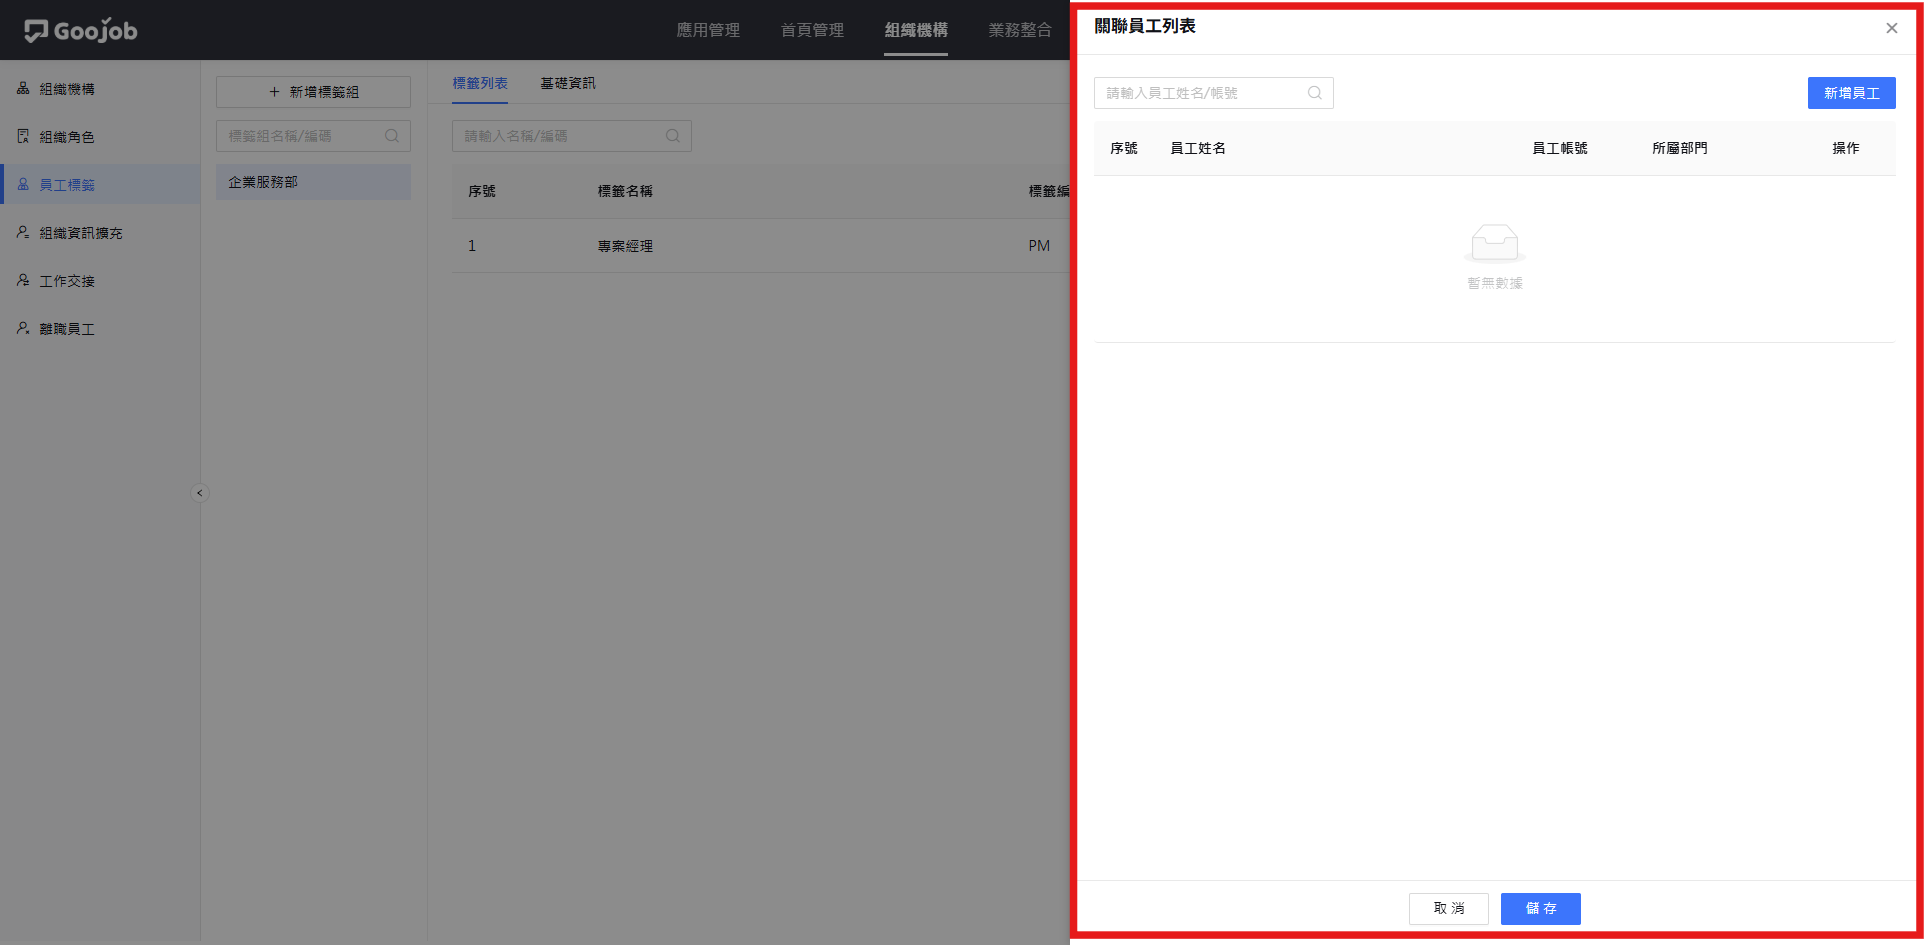Click search icon in employee name field
This screenshot has height=945, width=1924.
coord(1315,93)
